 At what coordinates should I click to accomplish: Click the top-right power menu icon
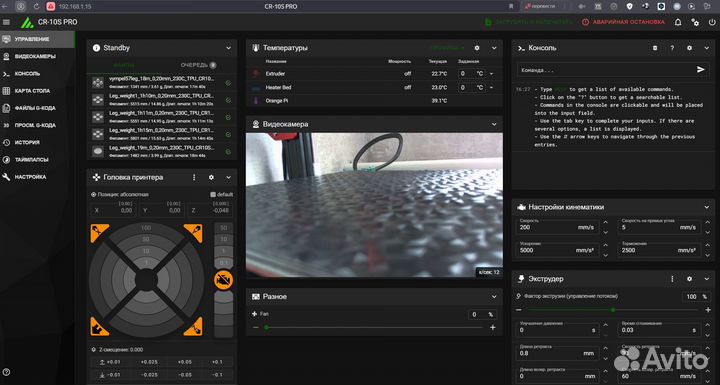712,22
